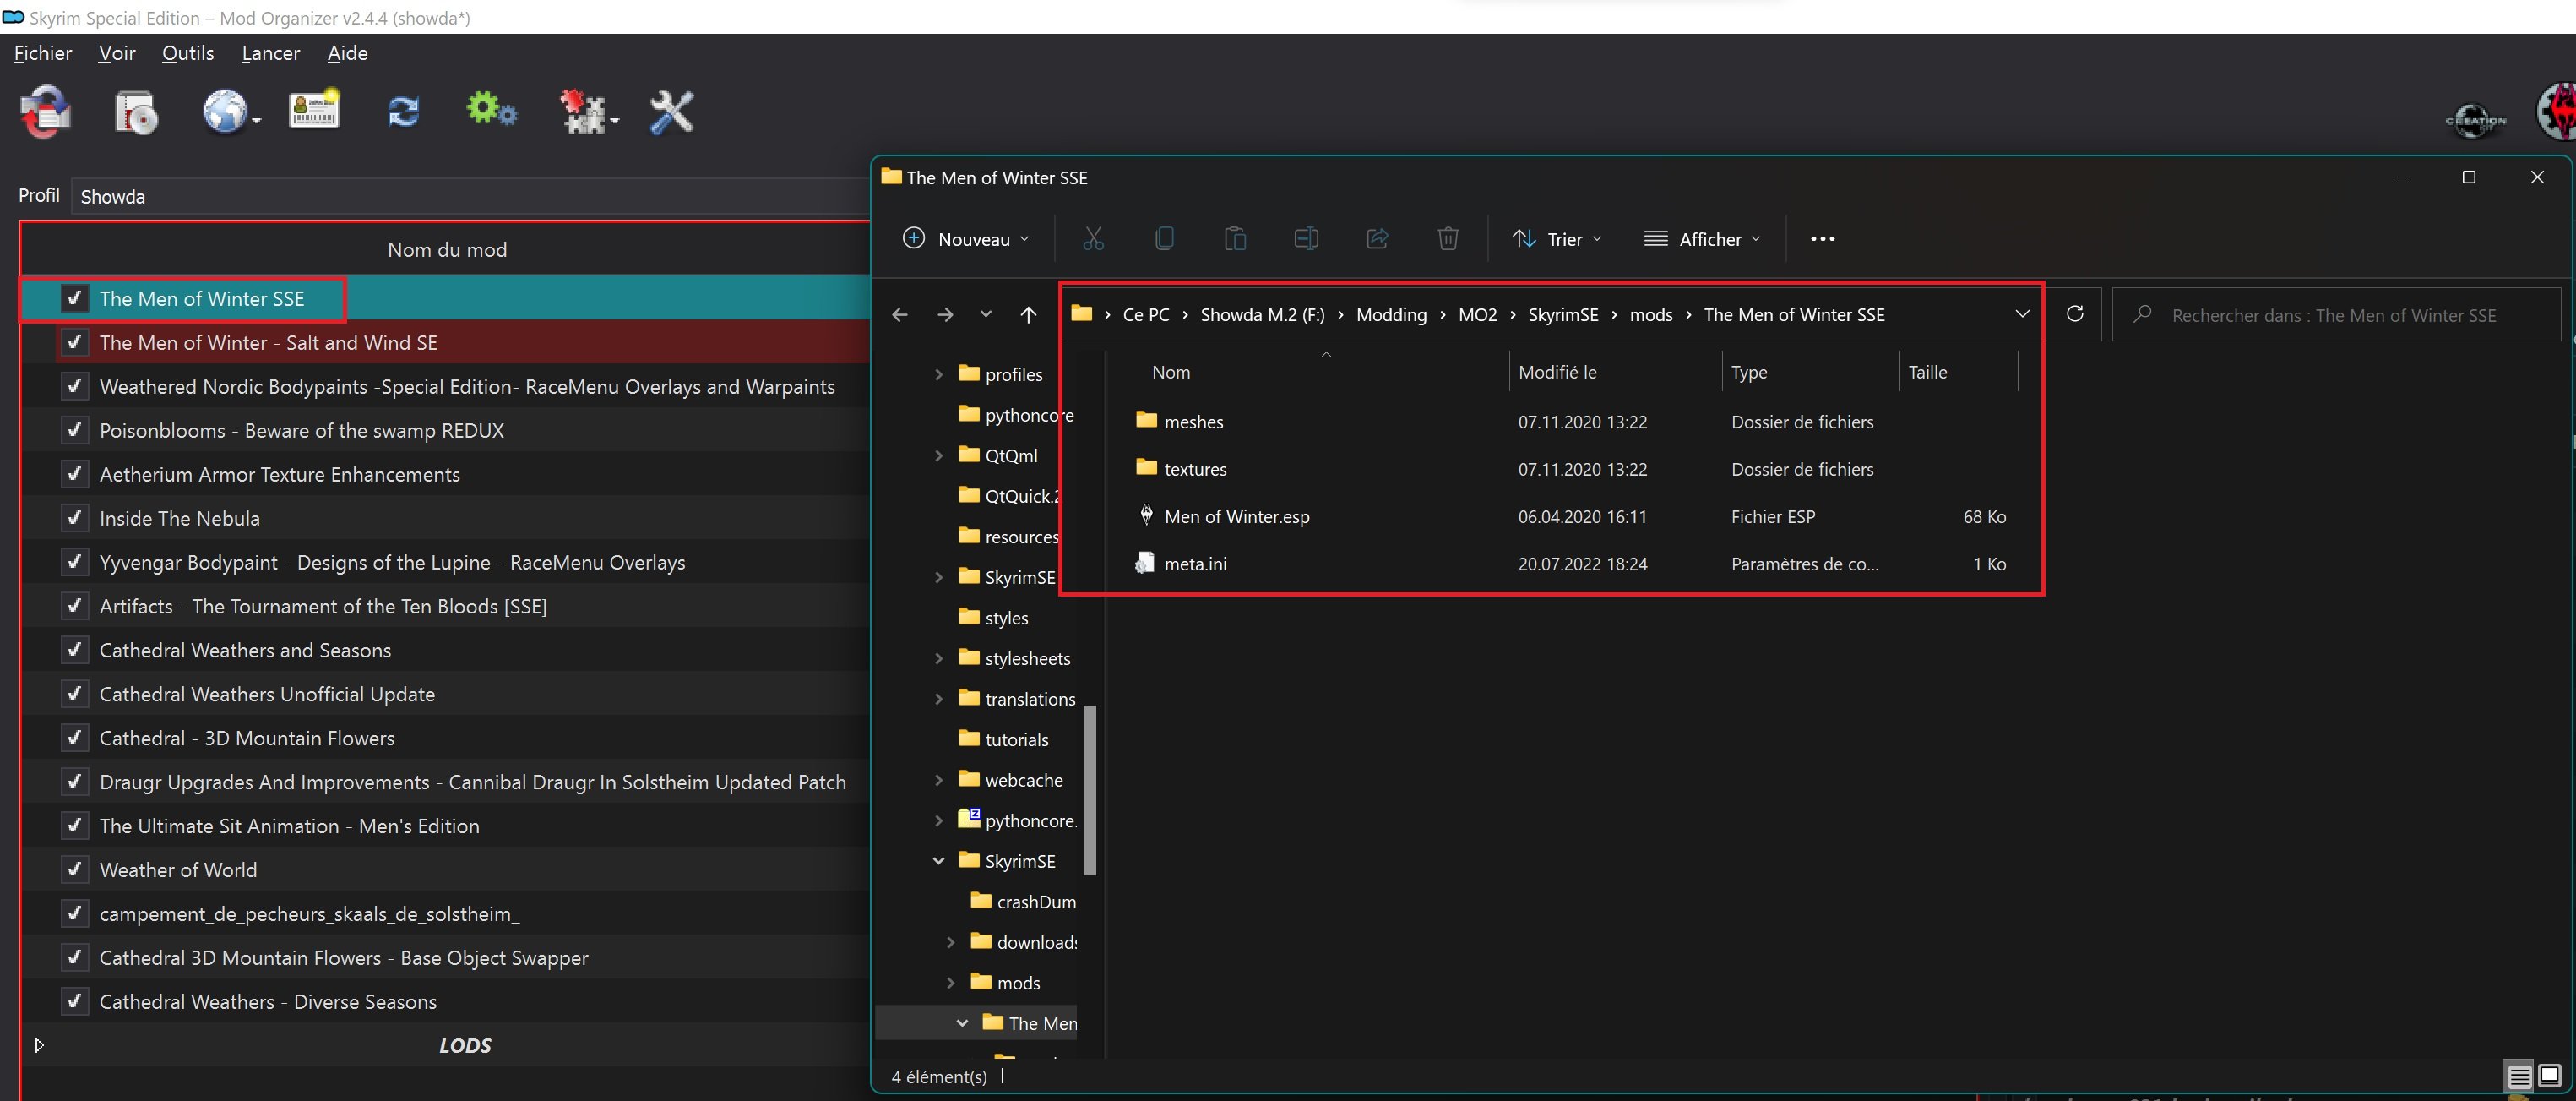This screenshot has height=1101, width=2576.
Task: Disable Weather of World mod checkbox
Action: pos(74,870)
